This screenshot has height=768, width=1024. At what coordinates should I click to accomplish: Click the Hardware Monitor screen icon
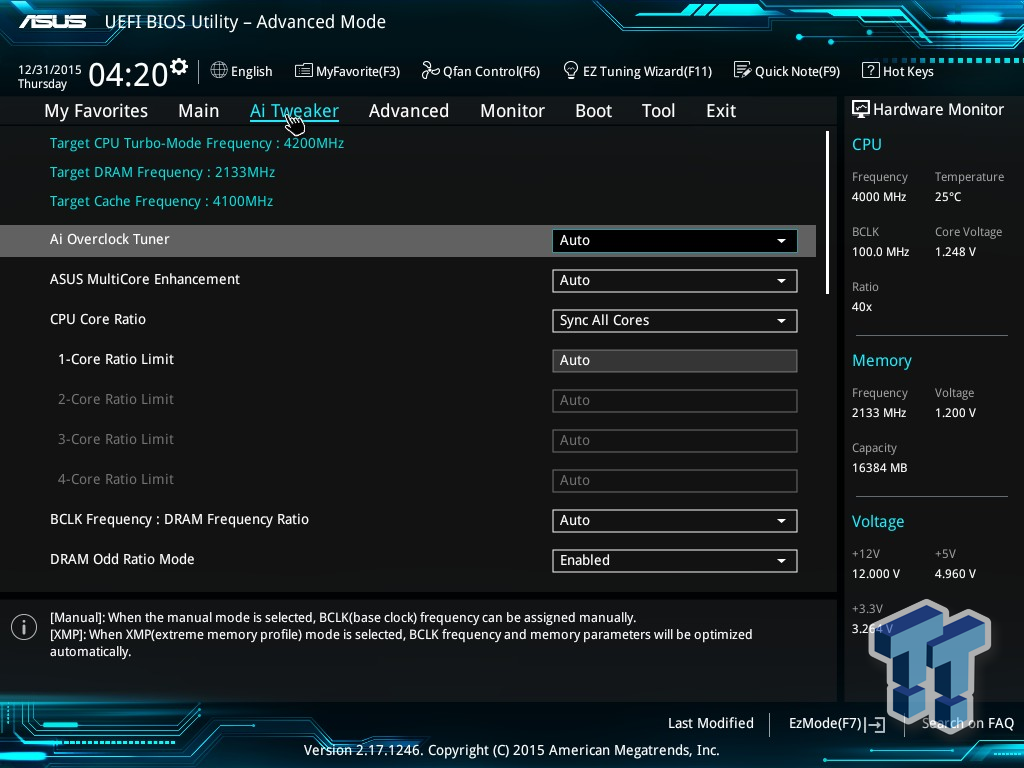[x=861, y=109]
